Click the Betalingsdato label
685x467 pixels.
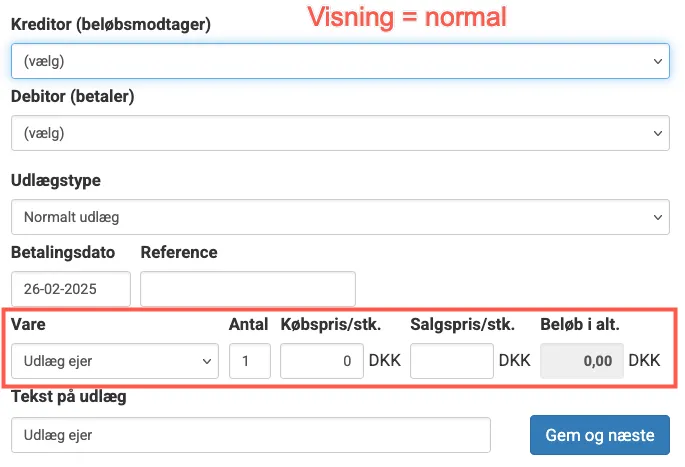(x=63, y=252)
